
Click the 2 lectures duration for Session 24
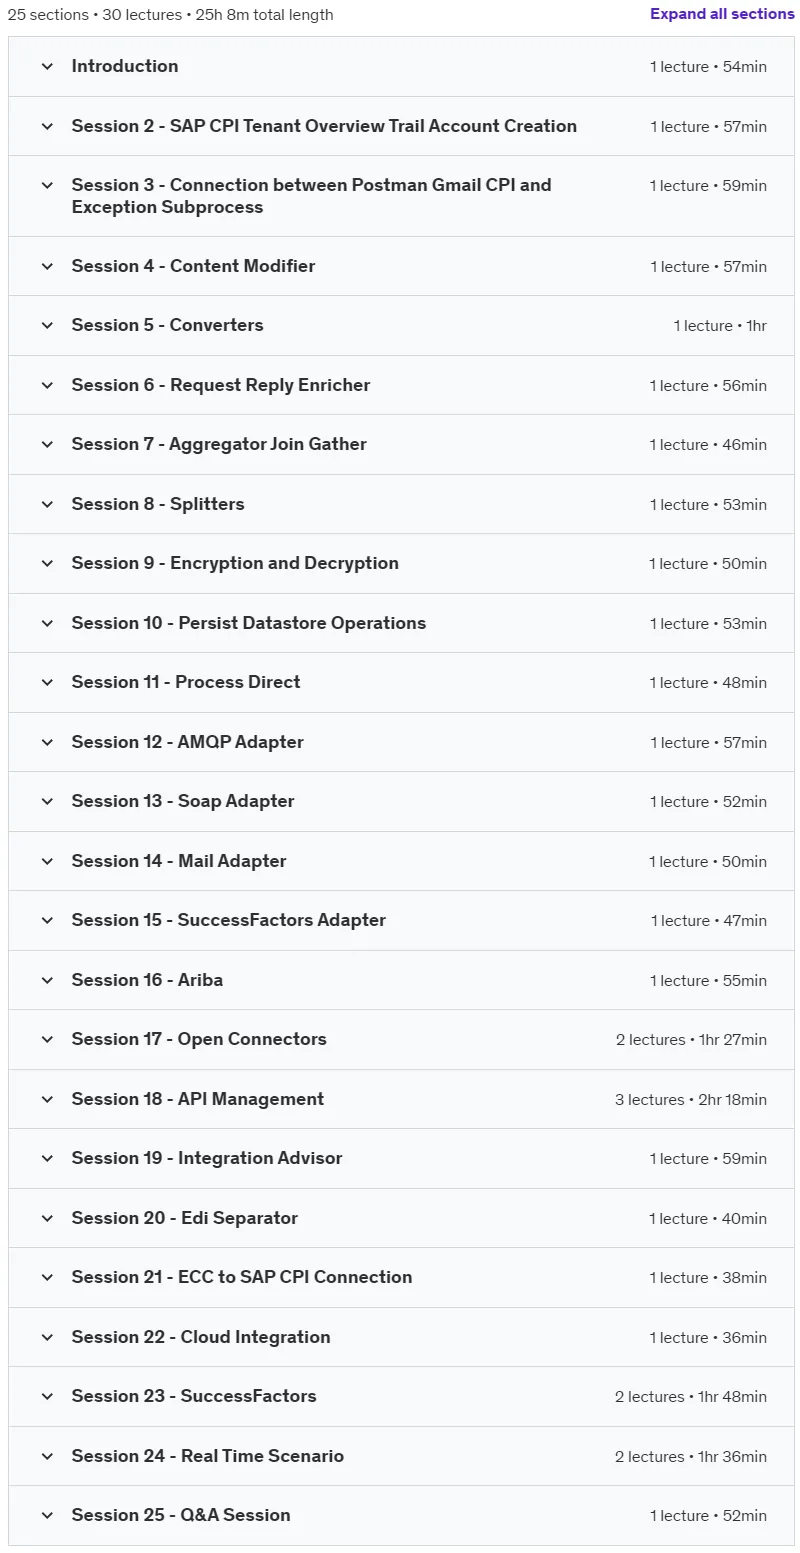click(x=691, y=1457)
